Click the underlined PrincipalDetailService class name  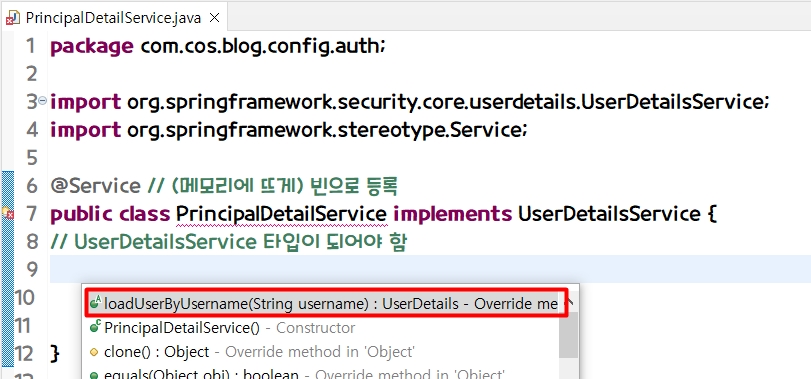(x=281, y=213)
